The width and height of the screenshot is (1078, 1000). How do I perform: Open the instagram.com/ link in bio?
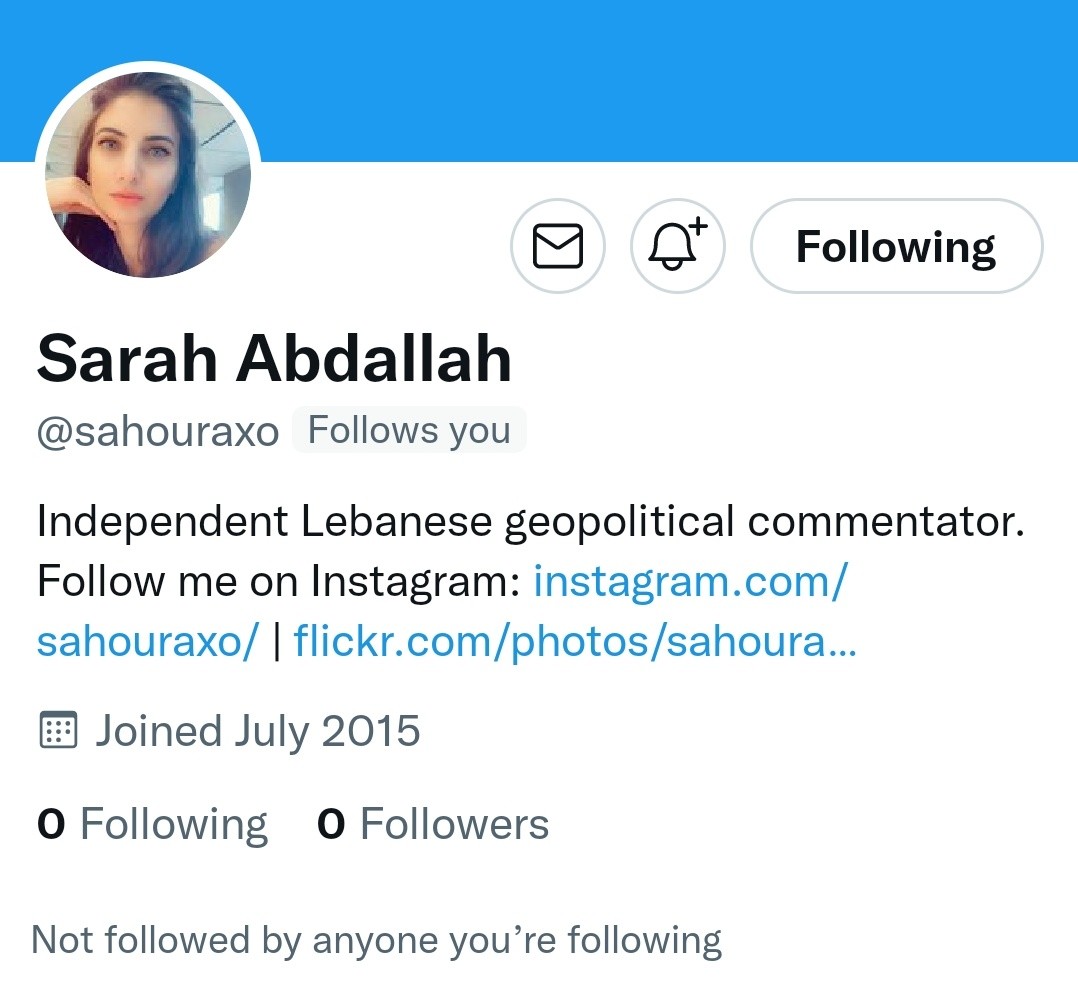tap(691, 582)
